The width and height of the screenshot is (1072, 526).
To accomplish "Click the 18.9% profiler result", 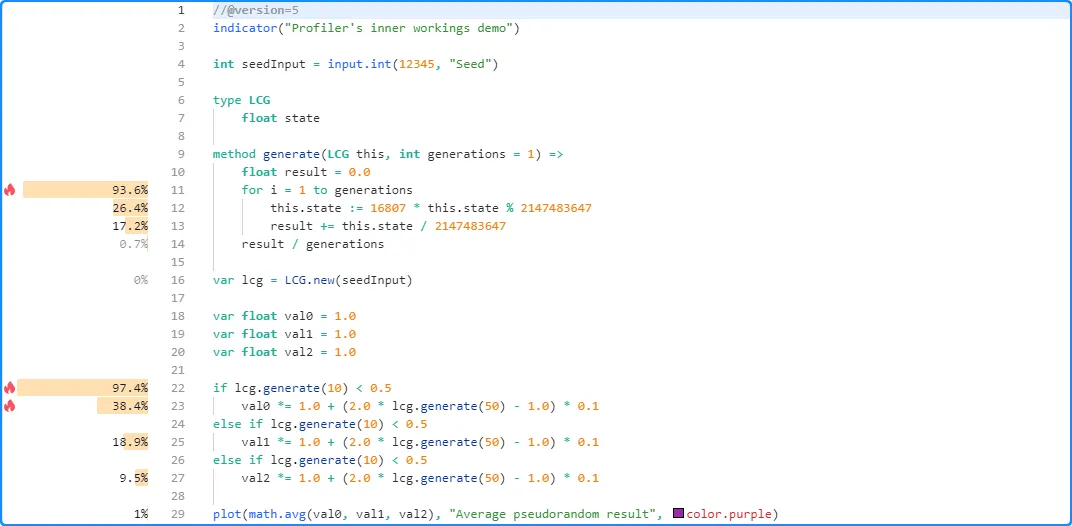I will [x=133, y=442].
